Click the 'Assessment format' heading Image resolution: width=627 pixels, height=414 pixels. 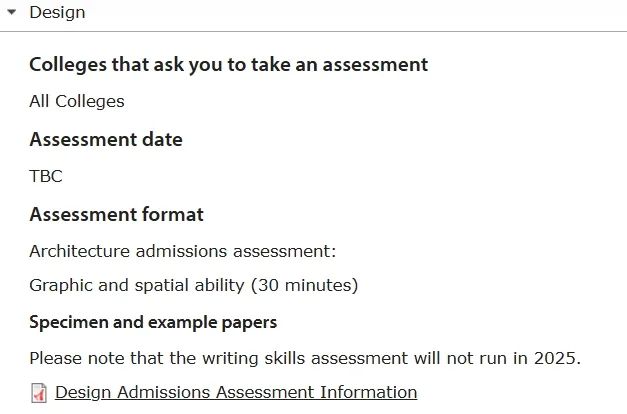(x=116, y=214)
